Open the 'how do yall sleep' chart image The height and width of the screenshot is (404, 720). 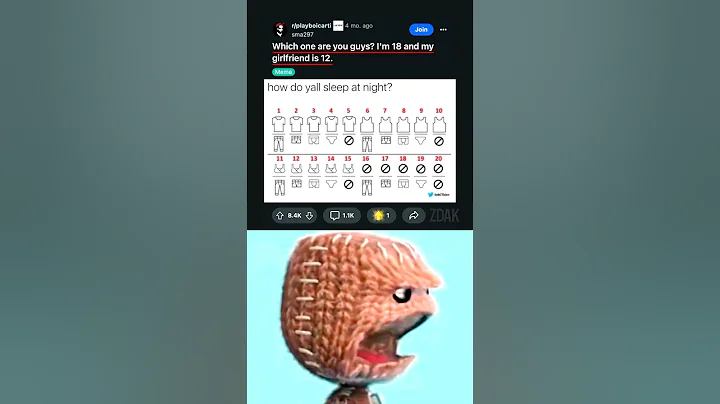[360, 141]
